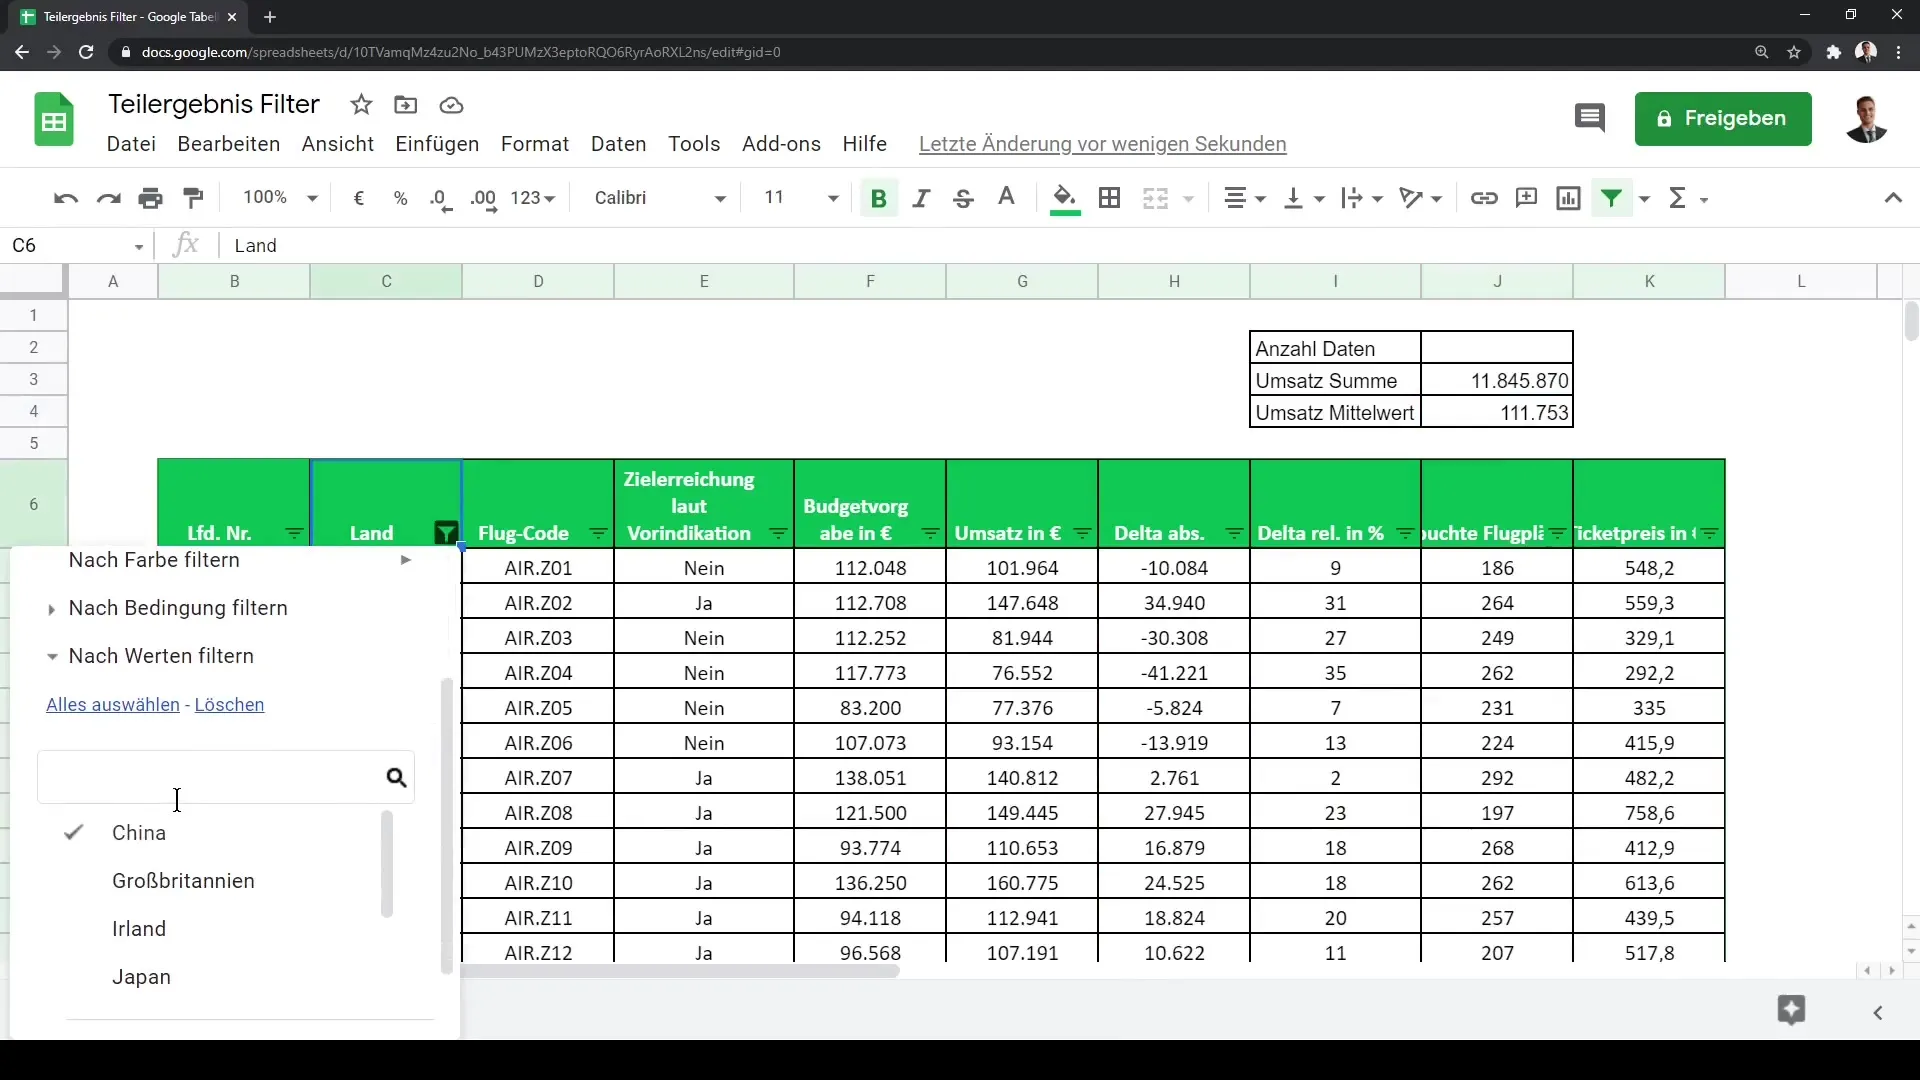The width and height of the screenshot is (1920, 1080).
Task: Open the Einfügen menu
Action: (437, 144)
